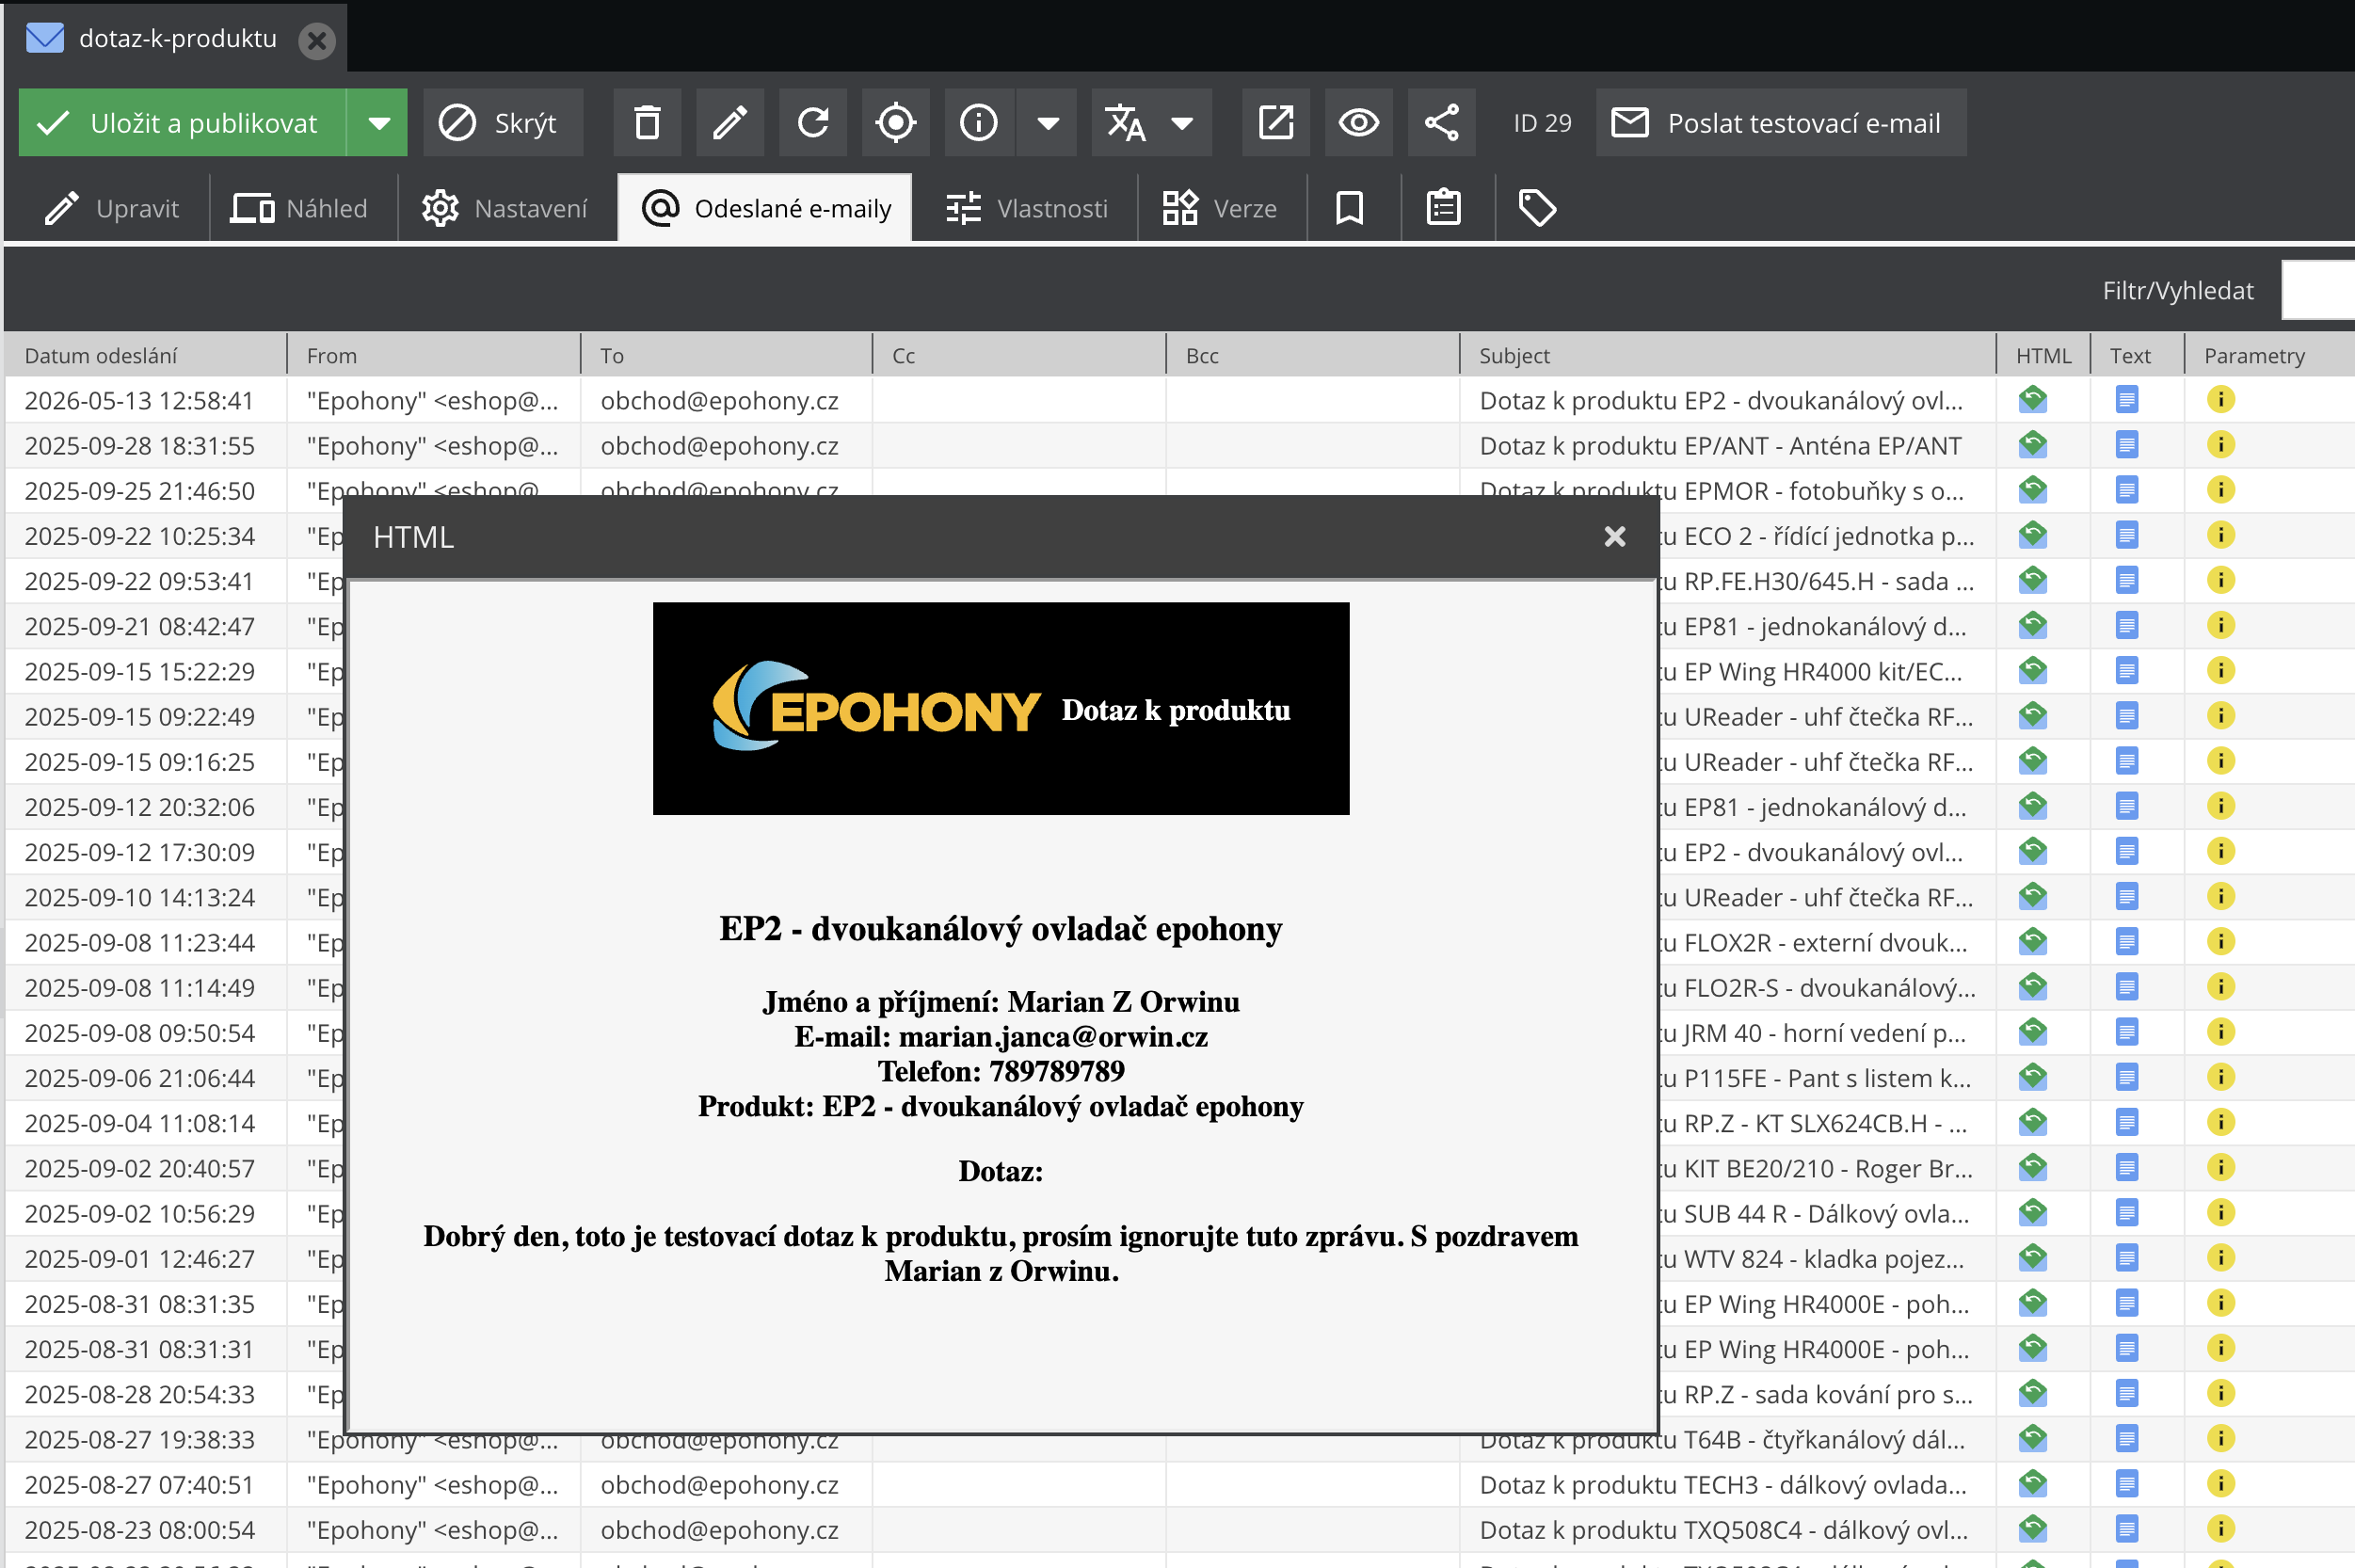This screenshot has width=2355, height=1568.
Task: Switch to the Upravit tab
Action: tap(112, 208)
